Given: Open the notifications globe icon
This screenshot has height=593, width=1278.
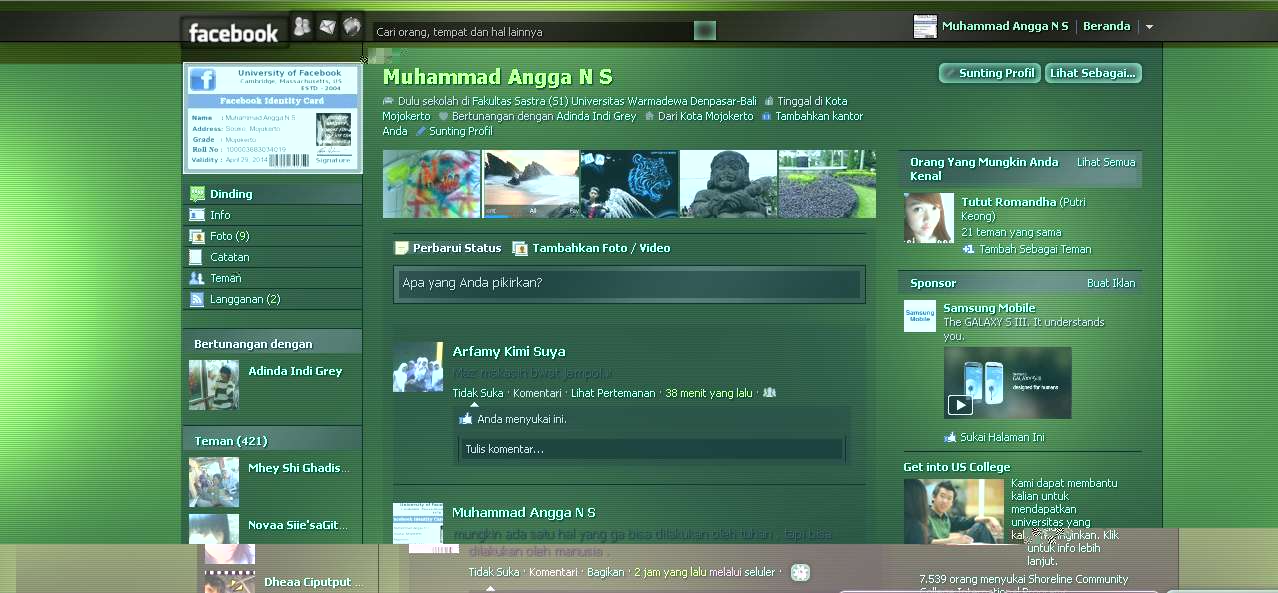Looking at the screenshot, I should 351,27.
